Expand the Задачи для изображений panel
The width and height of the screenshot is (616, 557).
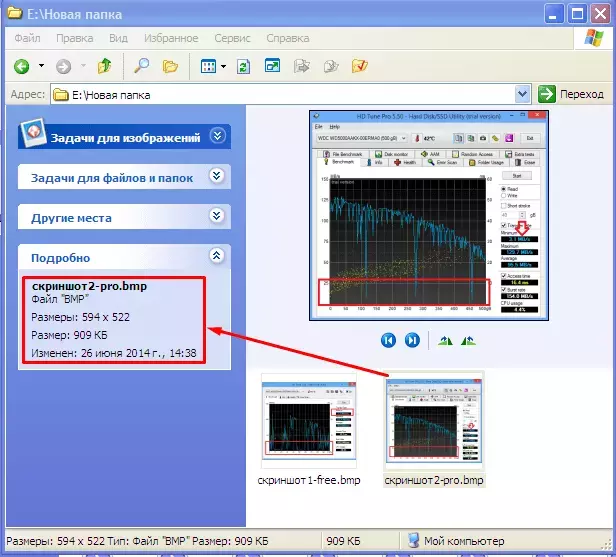217,136
